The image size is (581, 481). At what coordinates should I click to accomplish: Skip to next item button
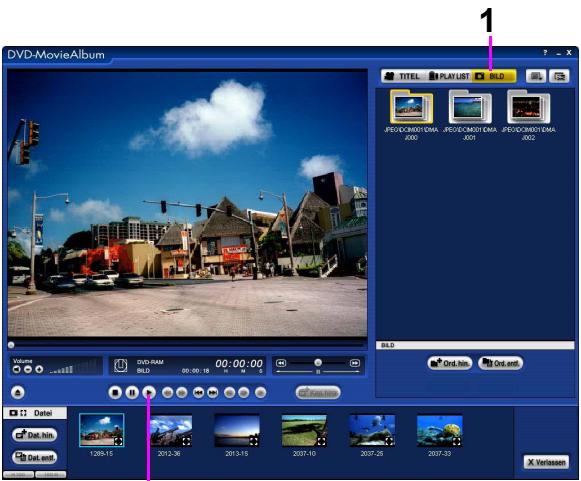(213, 392)
